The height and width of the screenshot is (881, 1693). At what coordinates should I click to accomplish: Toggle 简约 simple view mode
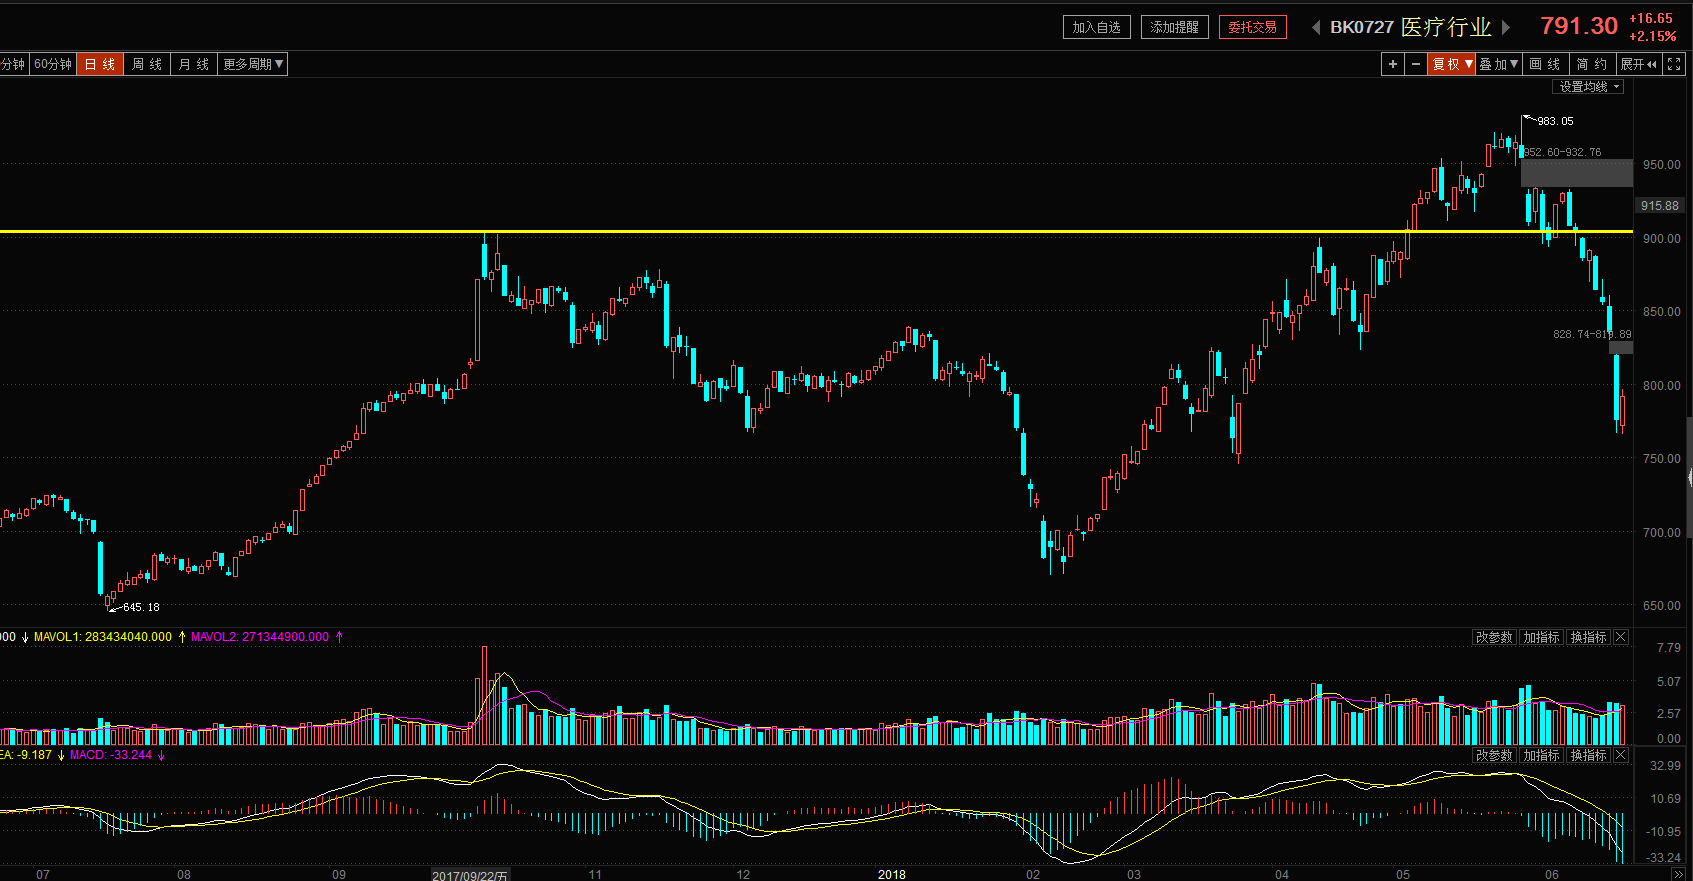coord(1592,64)
